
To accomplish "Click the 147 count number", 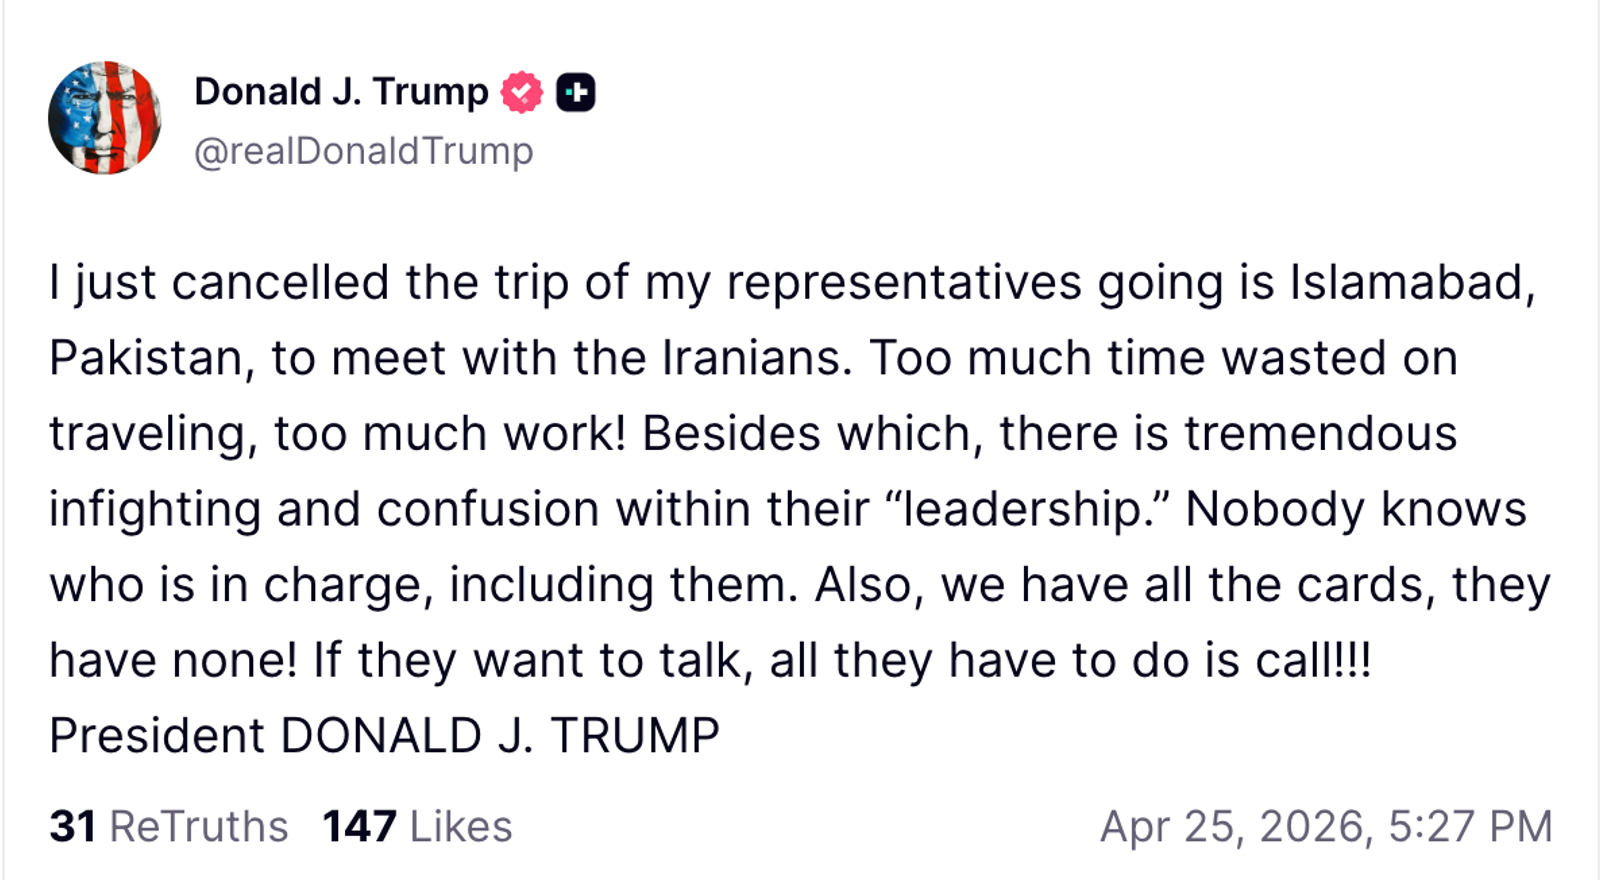I will pyautogui.click(x=359, y=827).
